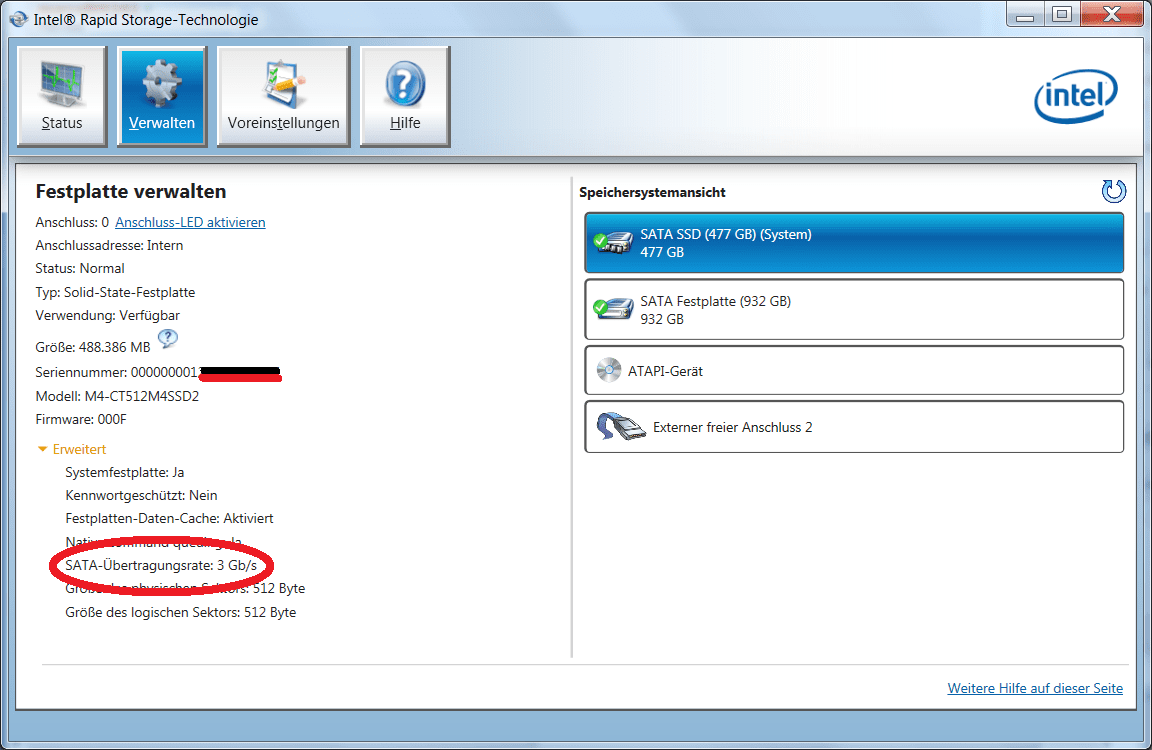
Task: Select SATA Festplatte (932 GB) entry
Action: (x=854, y=309)
